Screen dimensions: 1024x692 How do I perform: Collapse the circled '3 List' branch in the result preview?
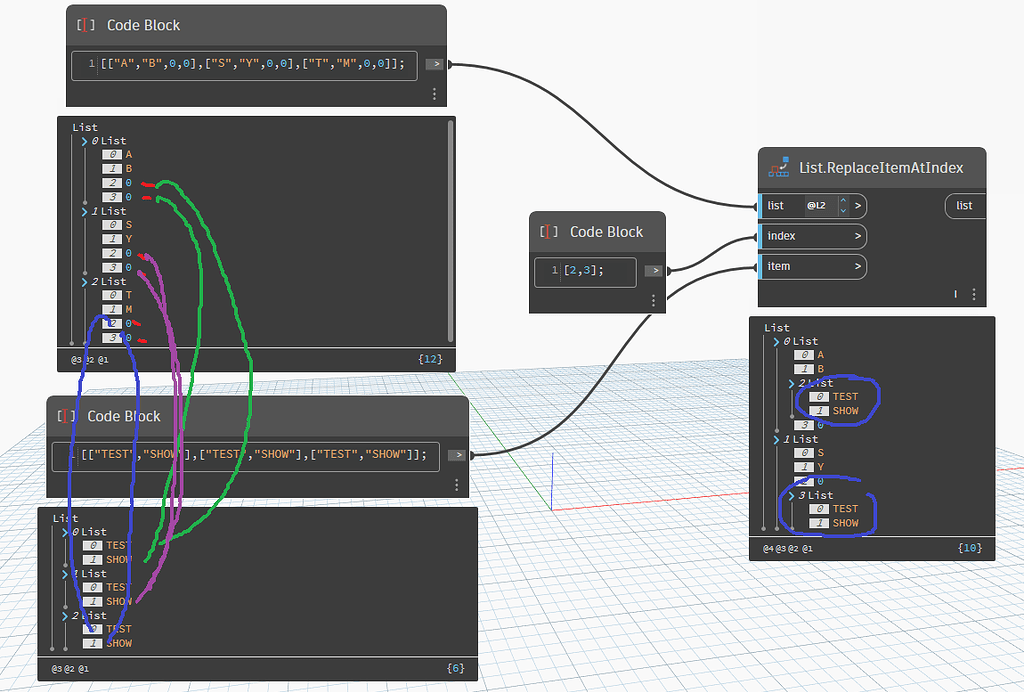pyautogui.click(x=791, y=495)
